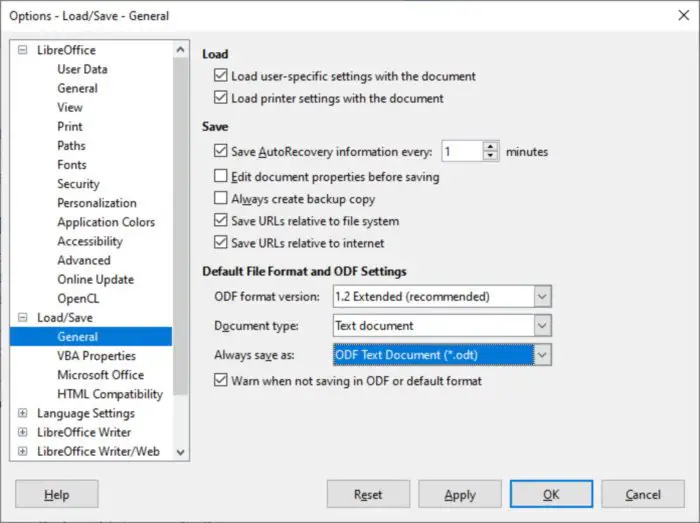Click the Reset button
The height and width of the screenshot is (523, 700).
(368, 494)
